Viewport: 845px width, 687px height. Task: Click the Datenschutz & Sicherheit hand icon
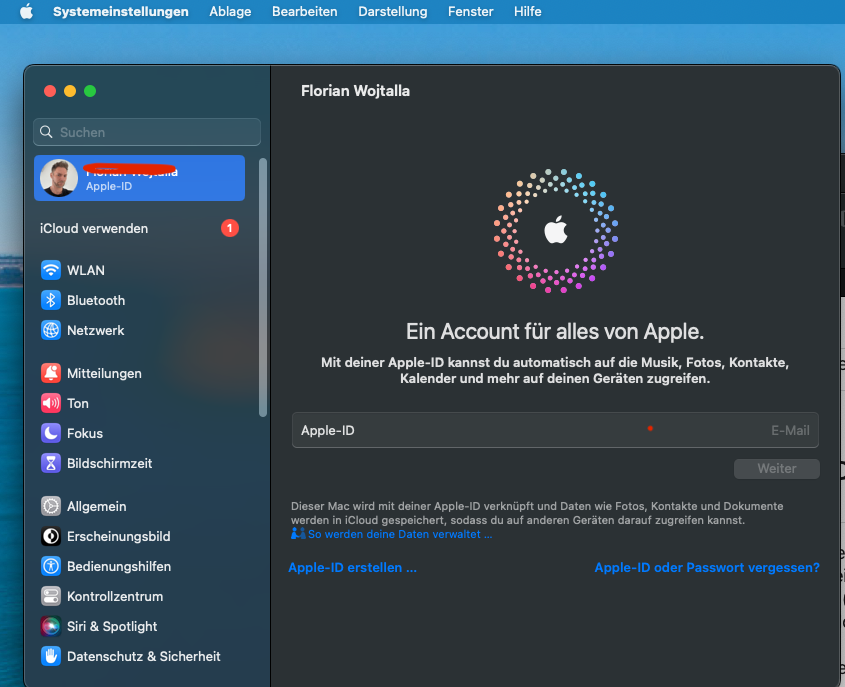51,656
